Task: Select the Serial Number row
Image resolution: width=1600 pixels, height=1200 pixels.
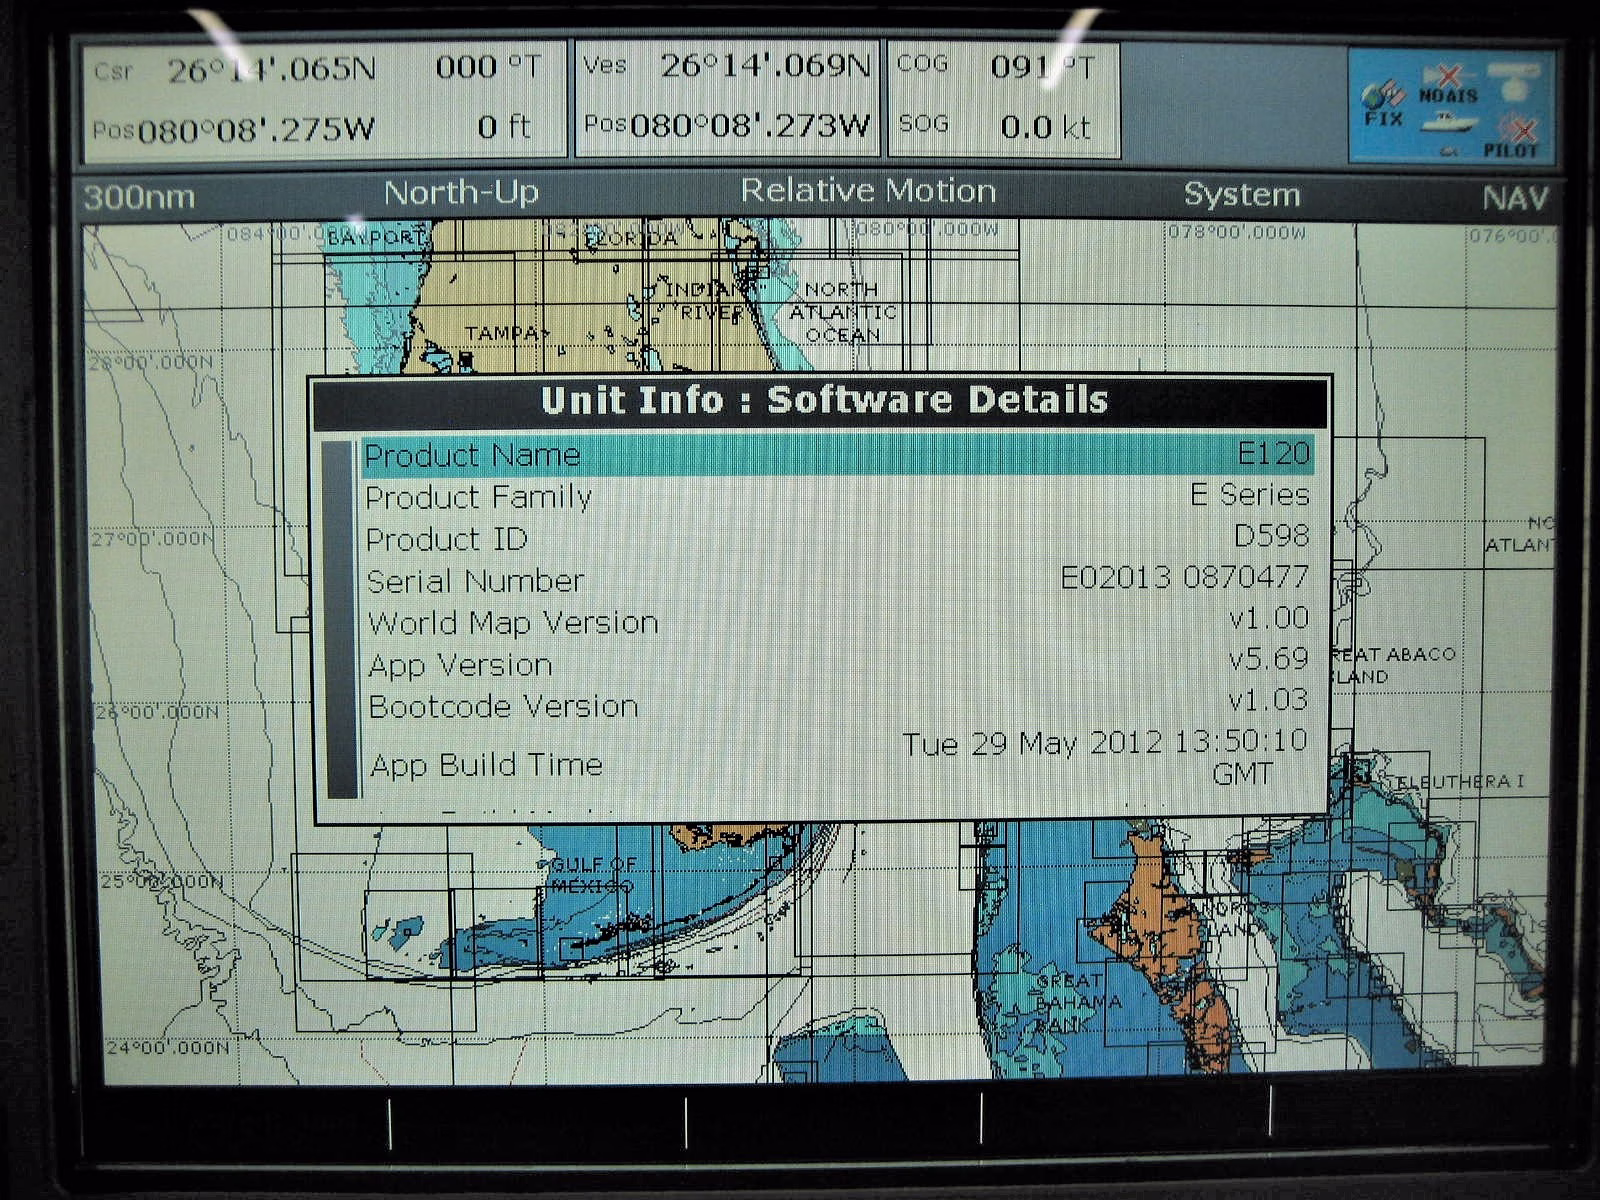Action: tap(836, 580)
